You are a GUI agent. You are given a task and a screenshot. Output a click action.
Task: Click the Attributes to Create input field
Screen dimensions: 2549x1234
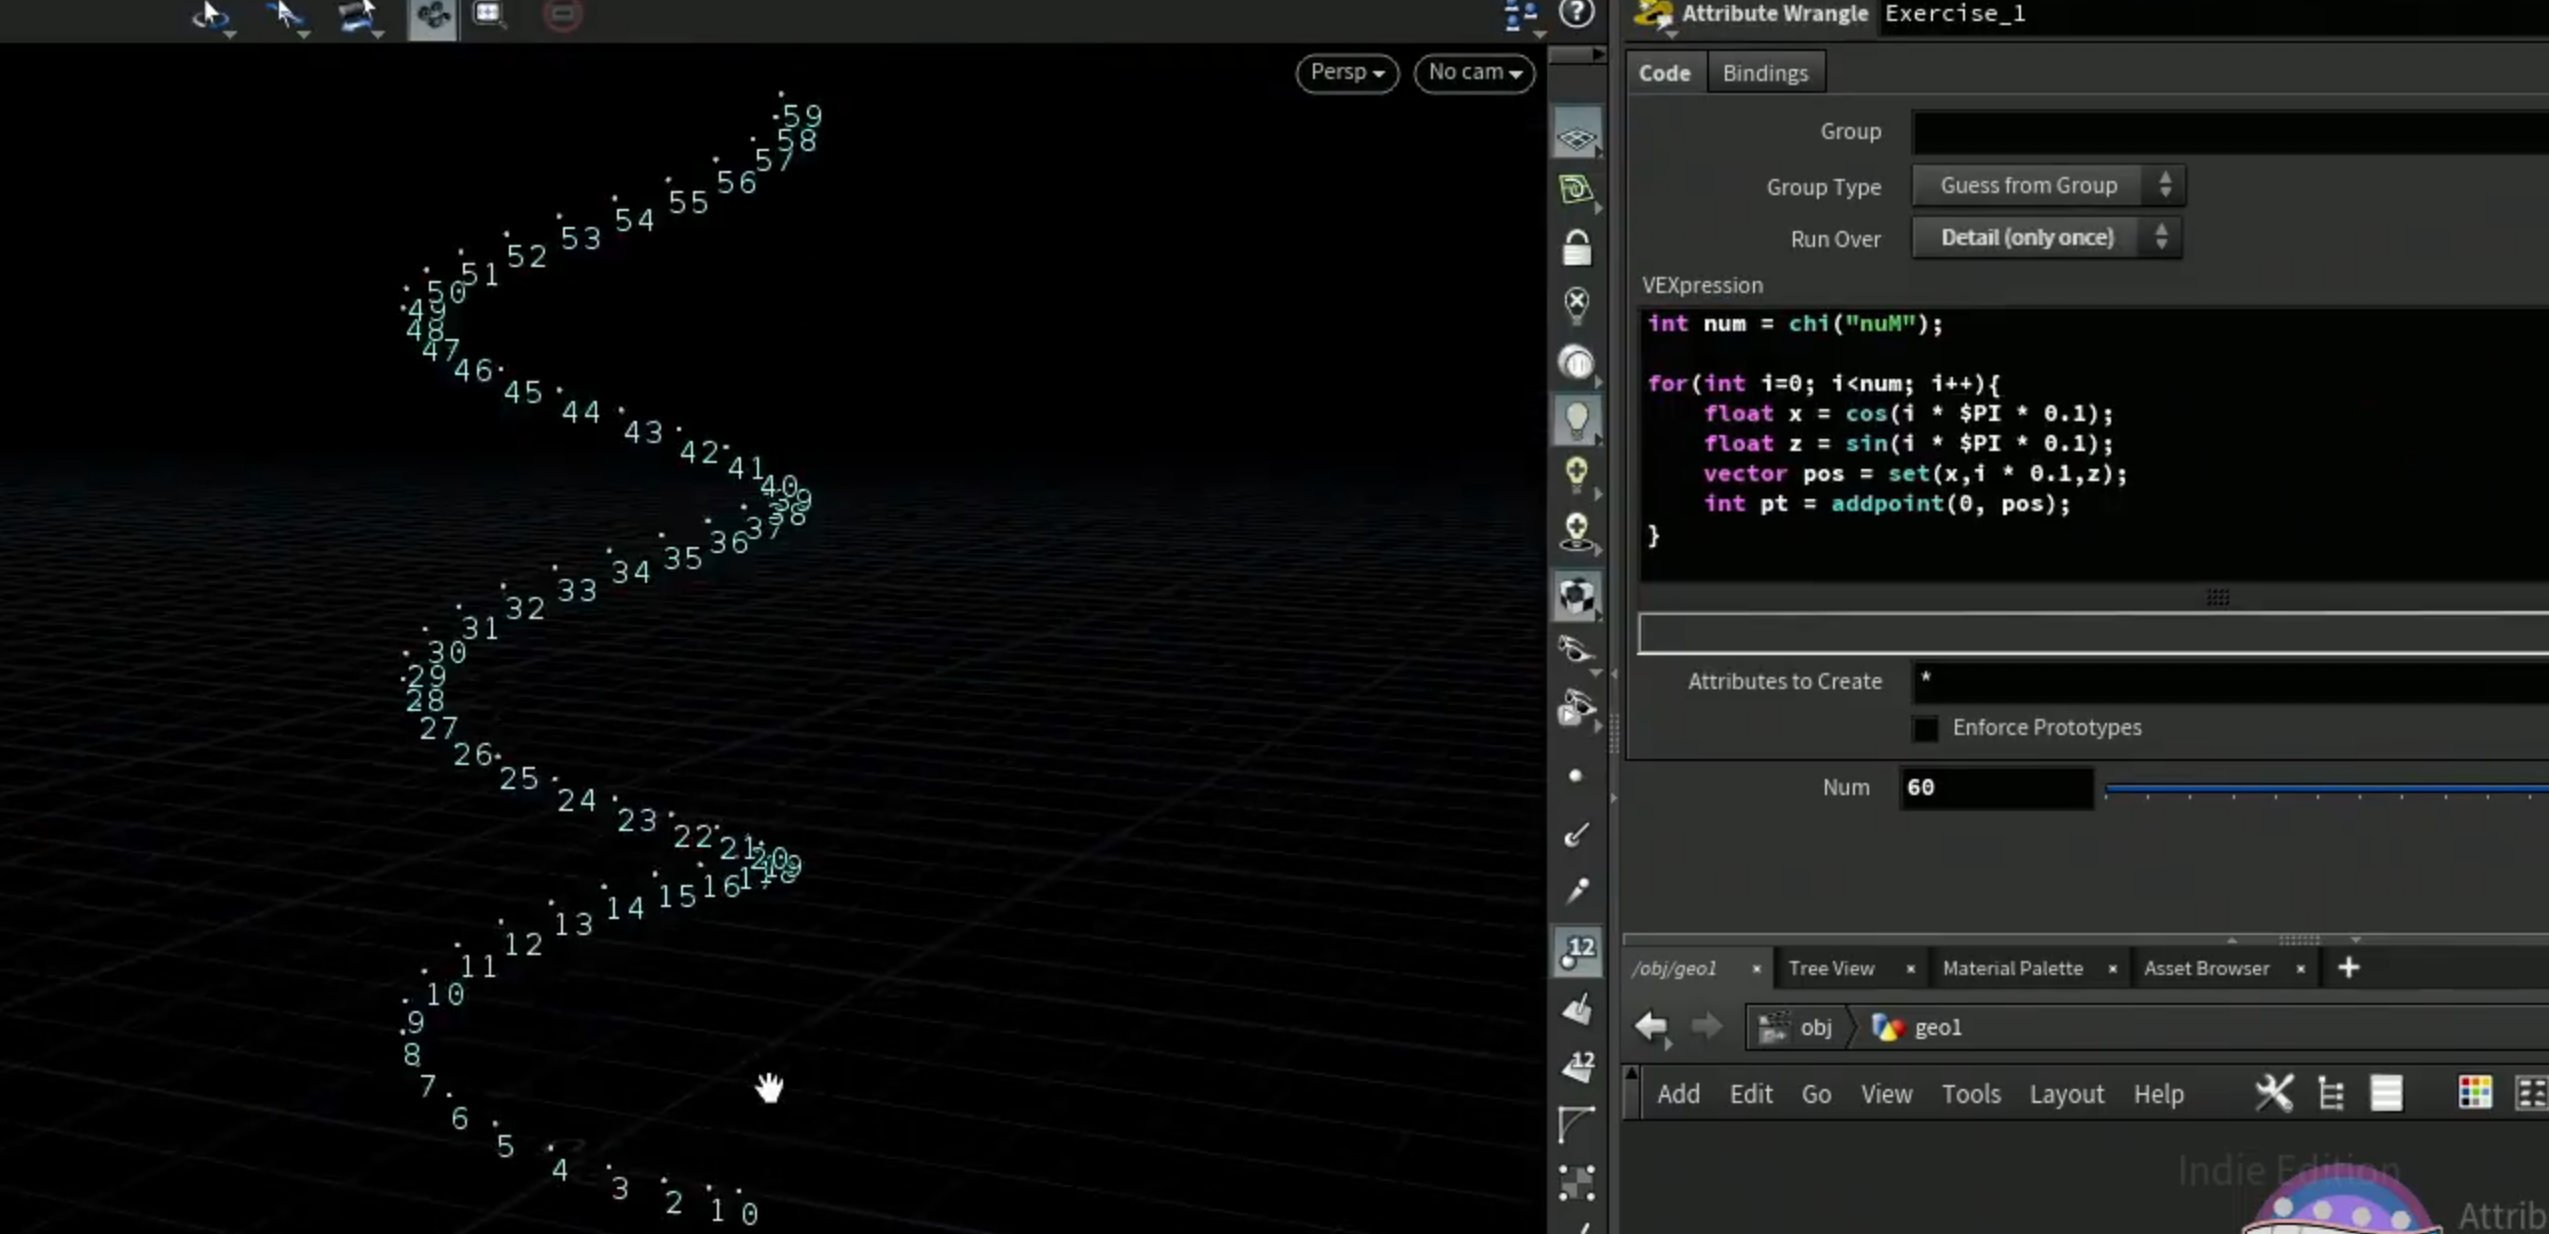pos(2230,682)
